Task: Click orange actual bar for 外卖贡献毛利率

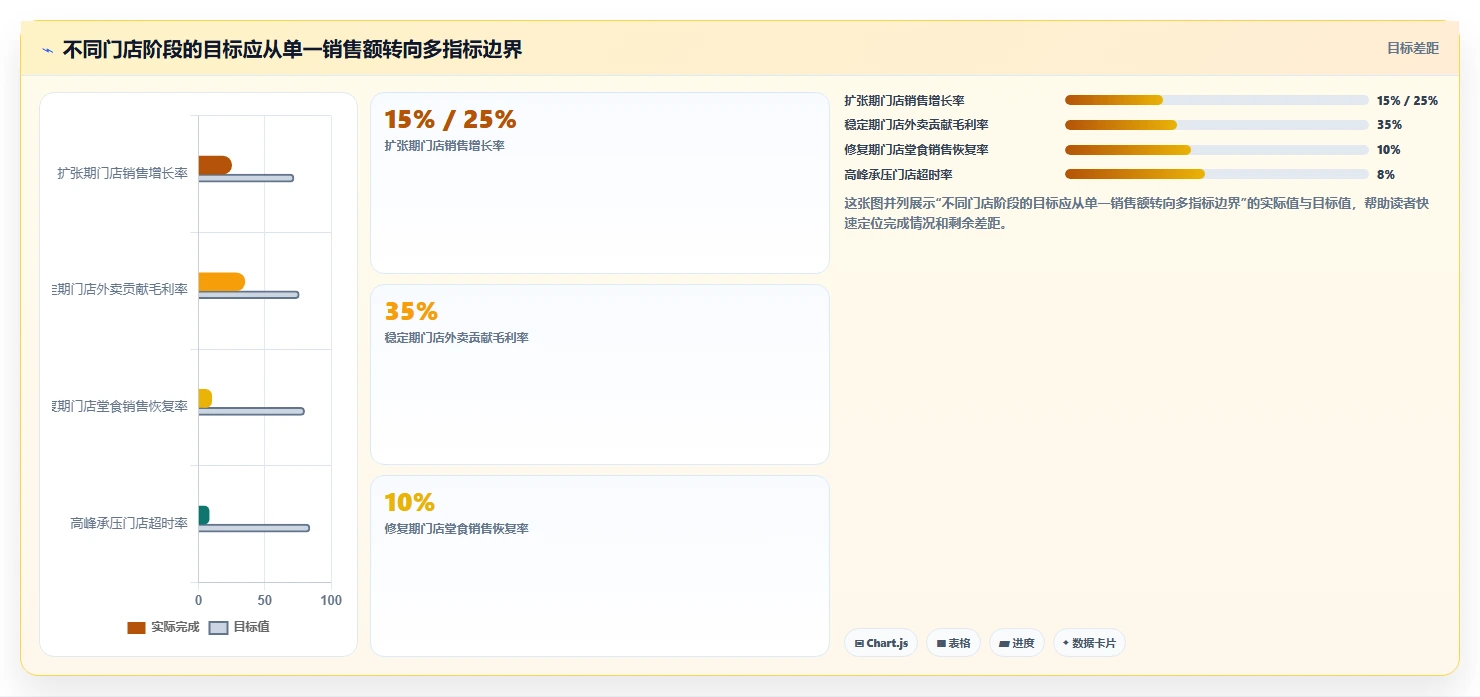Action: [222, 282]
